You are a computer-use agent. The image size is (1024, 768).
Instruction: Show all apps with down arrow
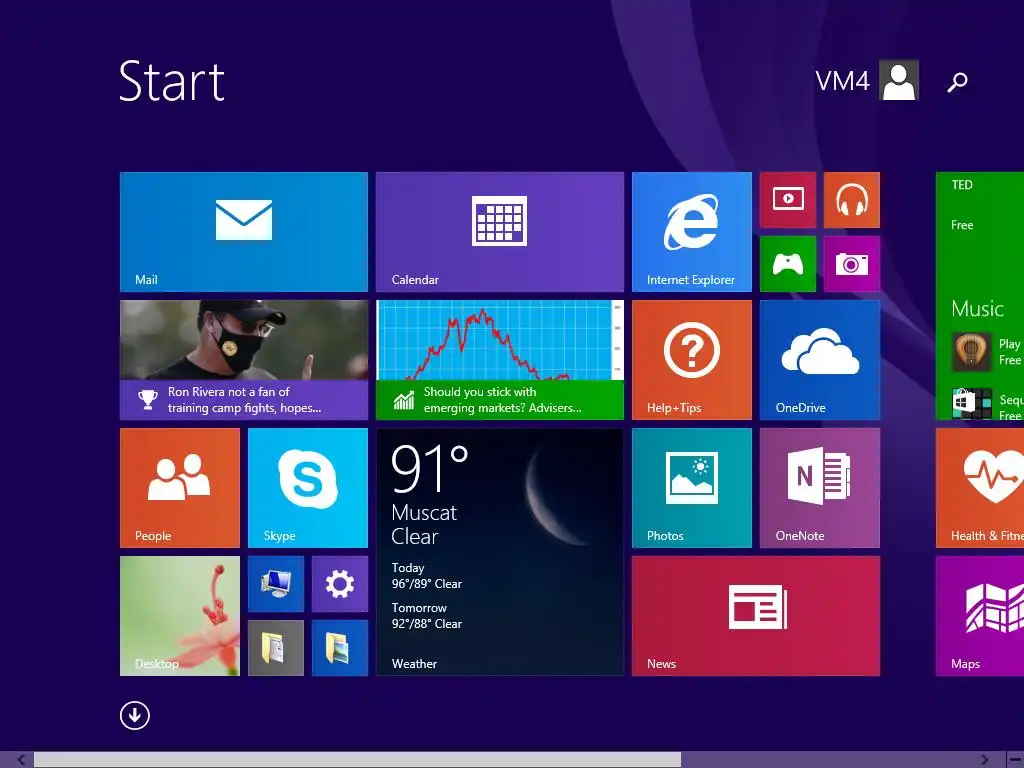pos(135,715)
